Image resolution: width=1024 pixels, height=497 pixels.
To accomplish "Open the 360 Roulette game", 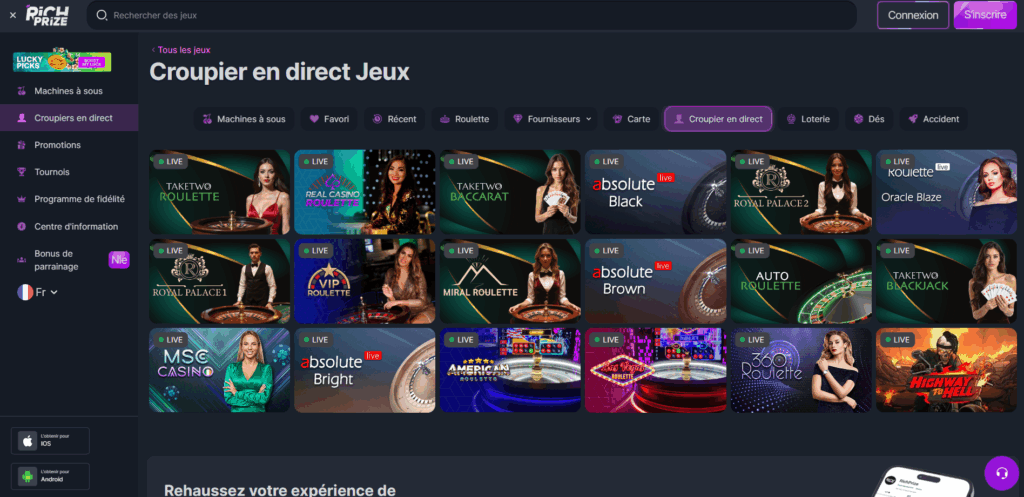I will (801, 370).
